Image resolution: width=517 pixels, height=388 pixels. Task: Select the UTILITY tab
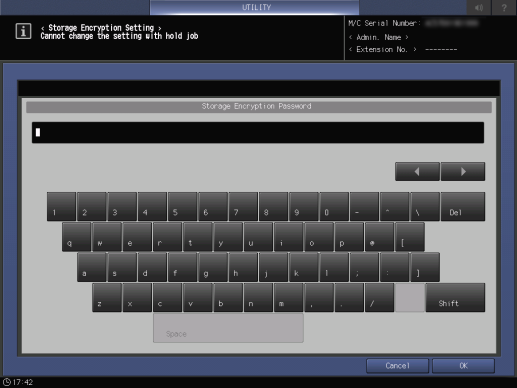coord(255,7)
